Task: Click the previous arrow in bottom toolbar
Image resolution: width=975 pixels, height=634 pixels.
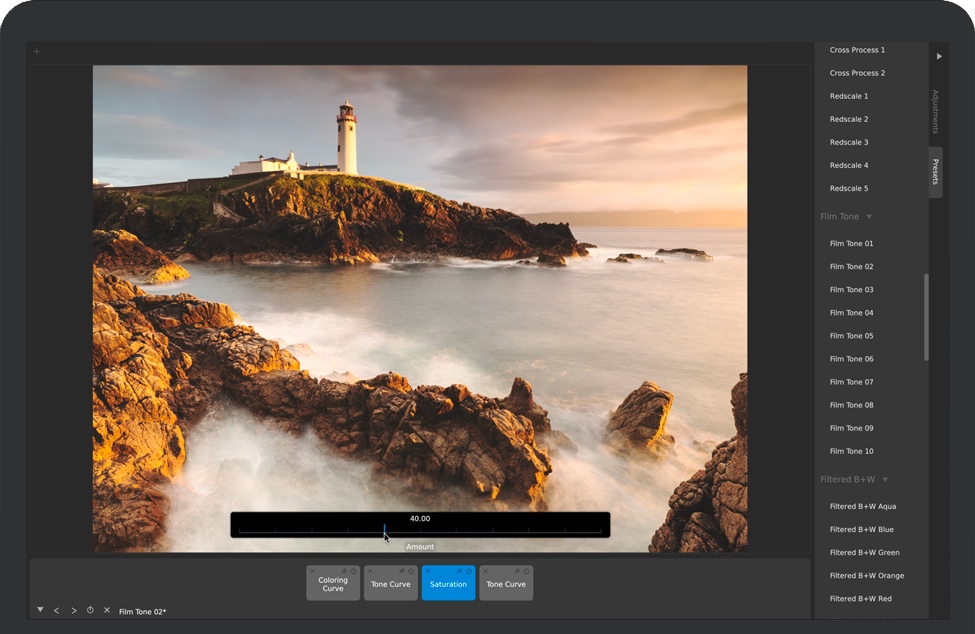Action: [x=56, y=610]
